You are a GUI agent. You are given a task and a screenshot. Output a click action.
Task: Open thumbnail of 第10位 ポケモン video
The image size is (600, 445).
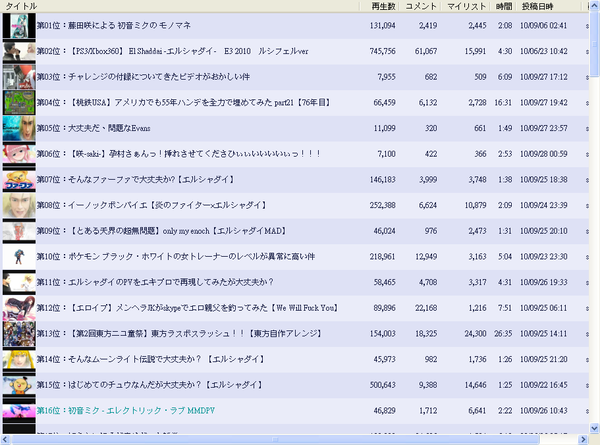pos(19,256)
